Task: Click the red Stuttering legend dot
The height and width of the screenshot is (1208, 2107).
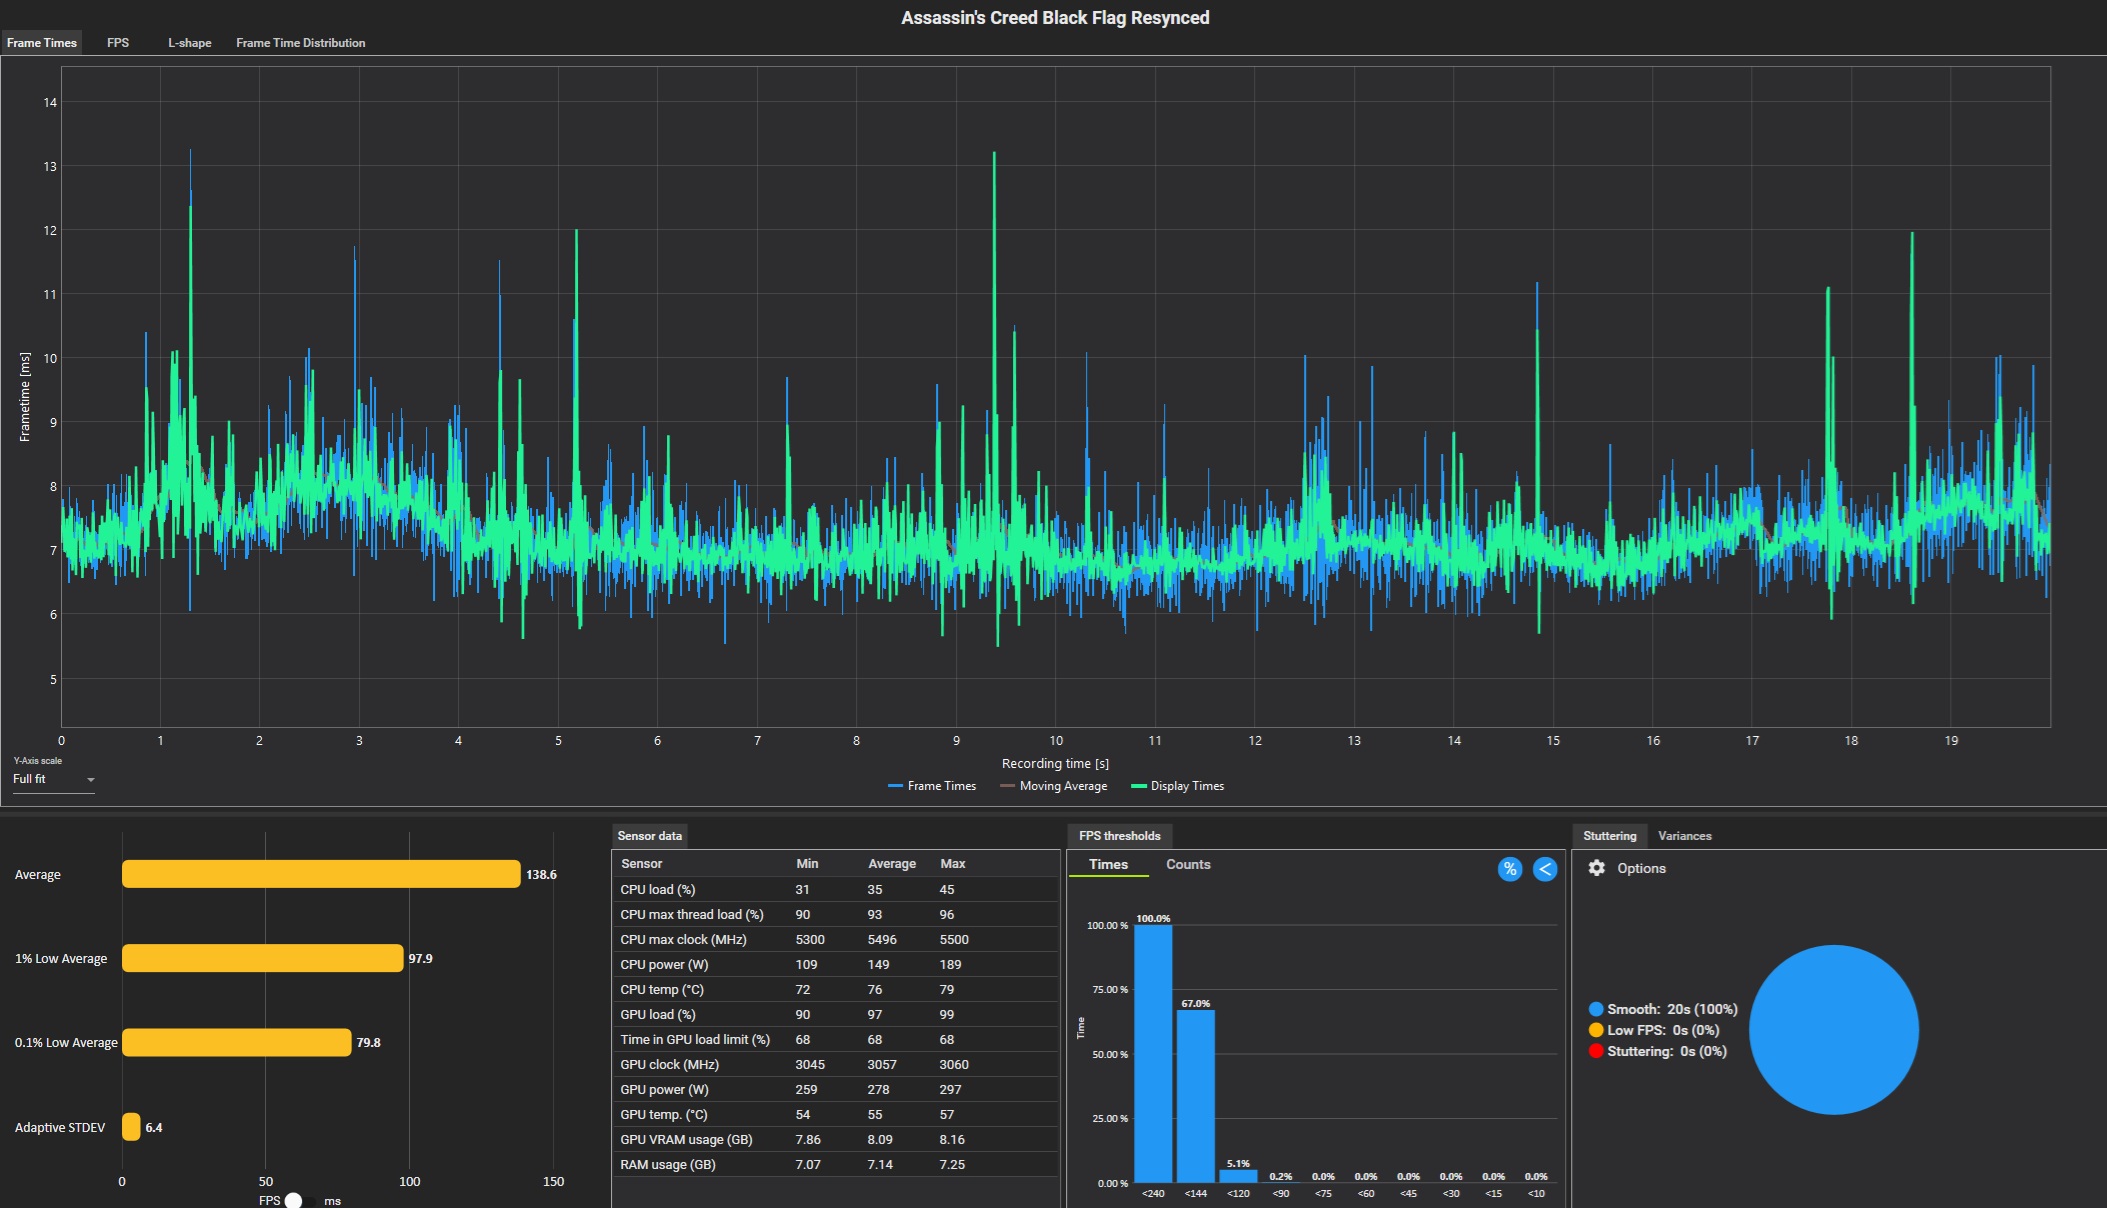Action: 1596,1051
